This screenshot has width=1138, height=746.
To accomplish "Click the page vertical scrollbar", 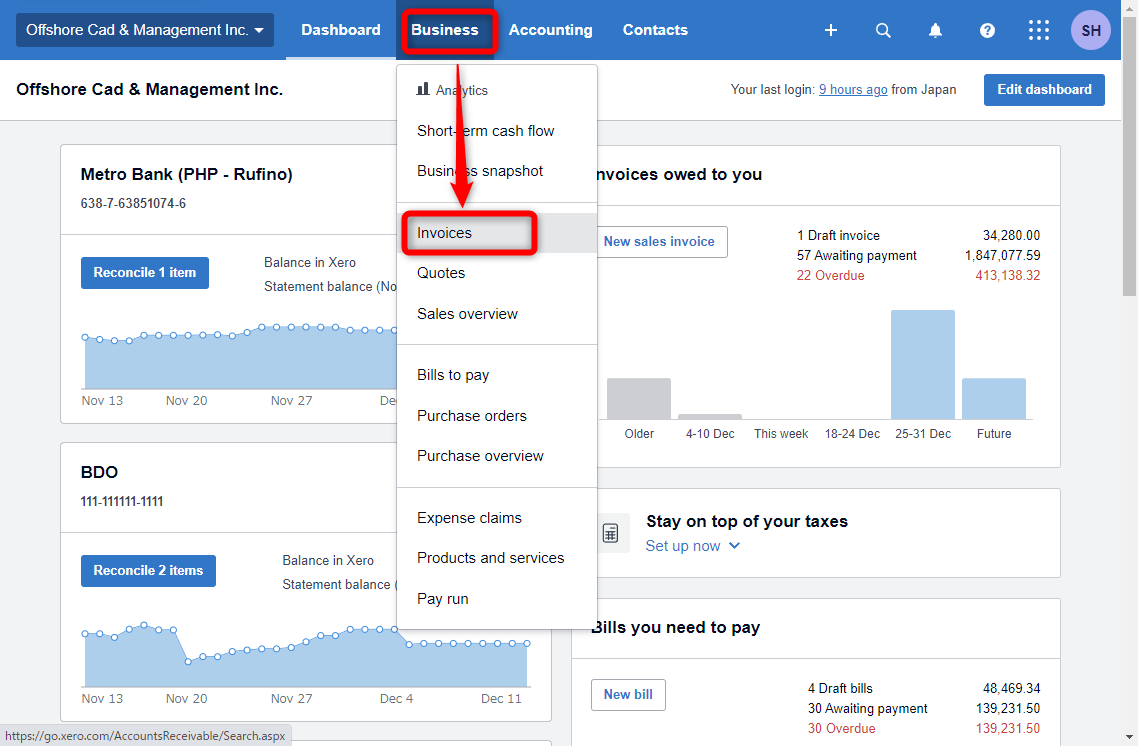I will tap(1129, 157).
